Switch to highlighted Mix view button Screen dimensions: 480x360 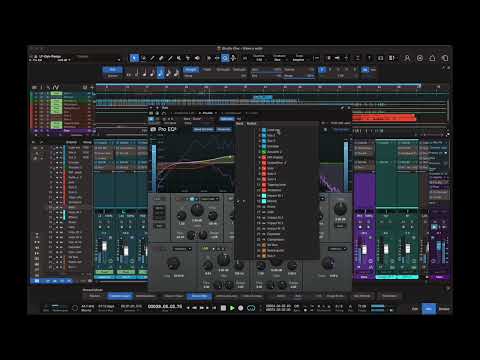[x=429, y=309]
